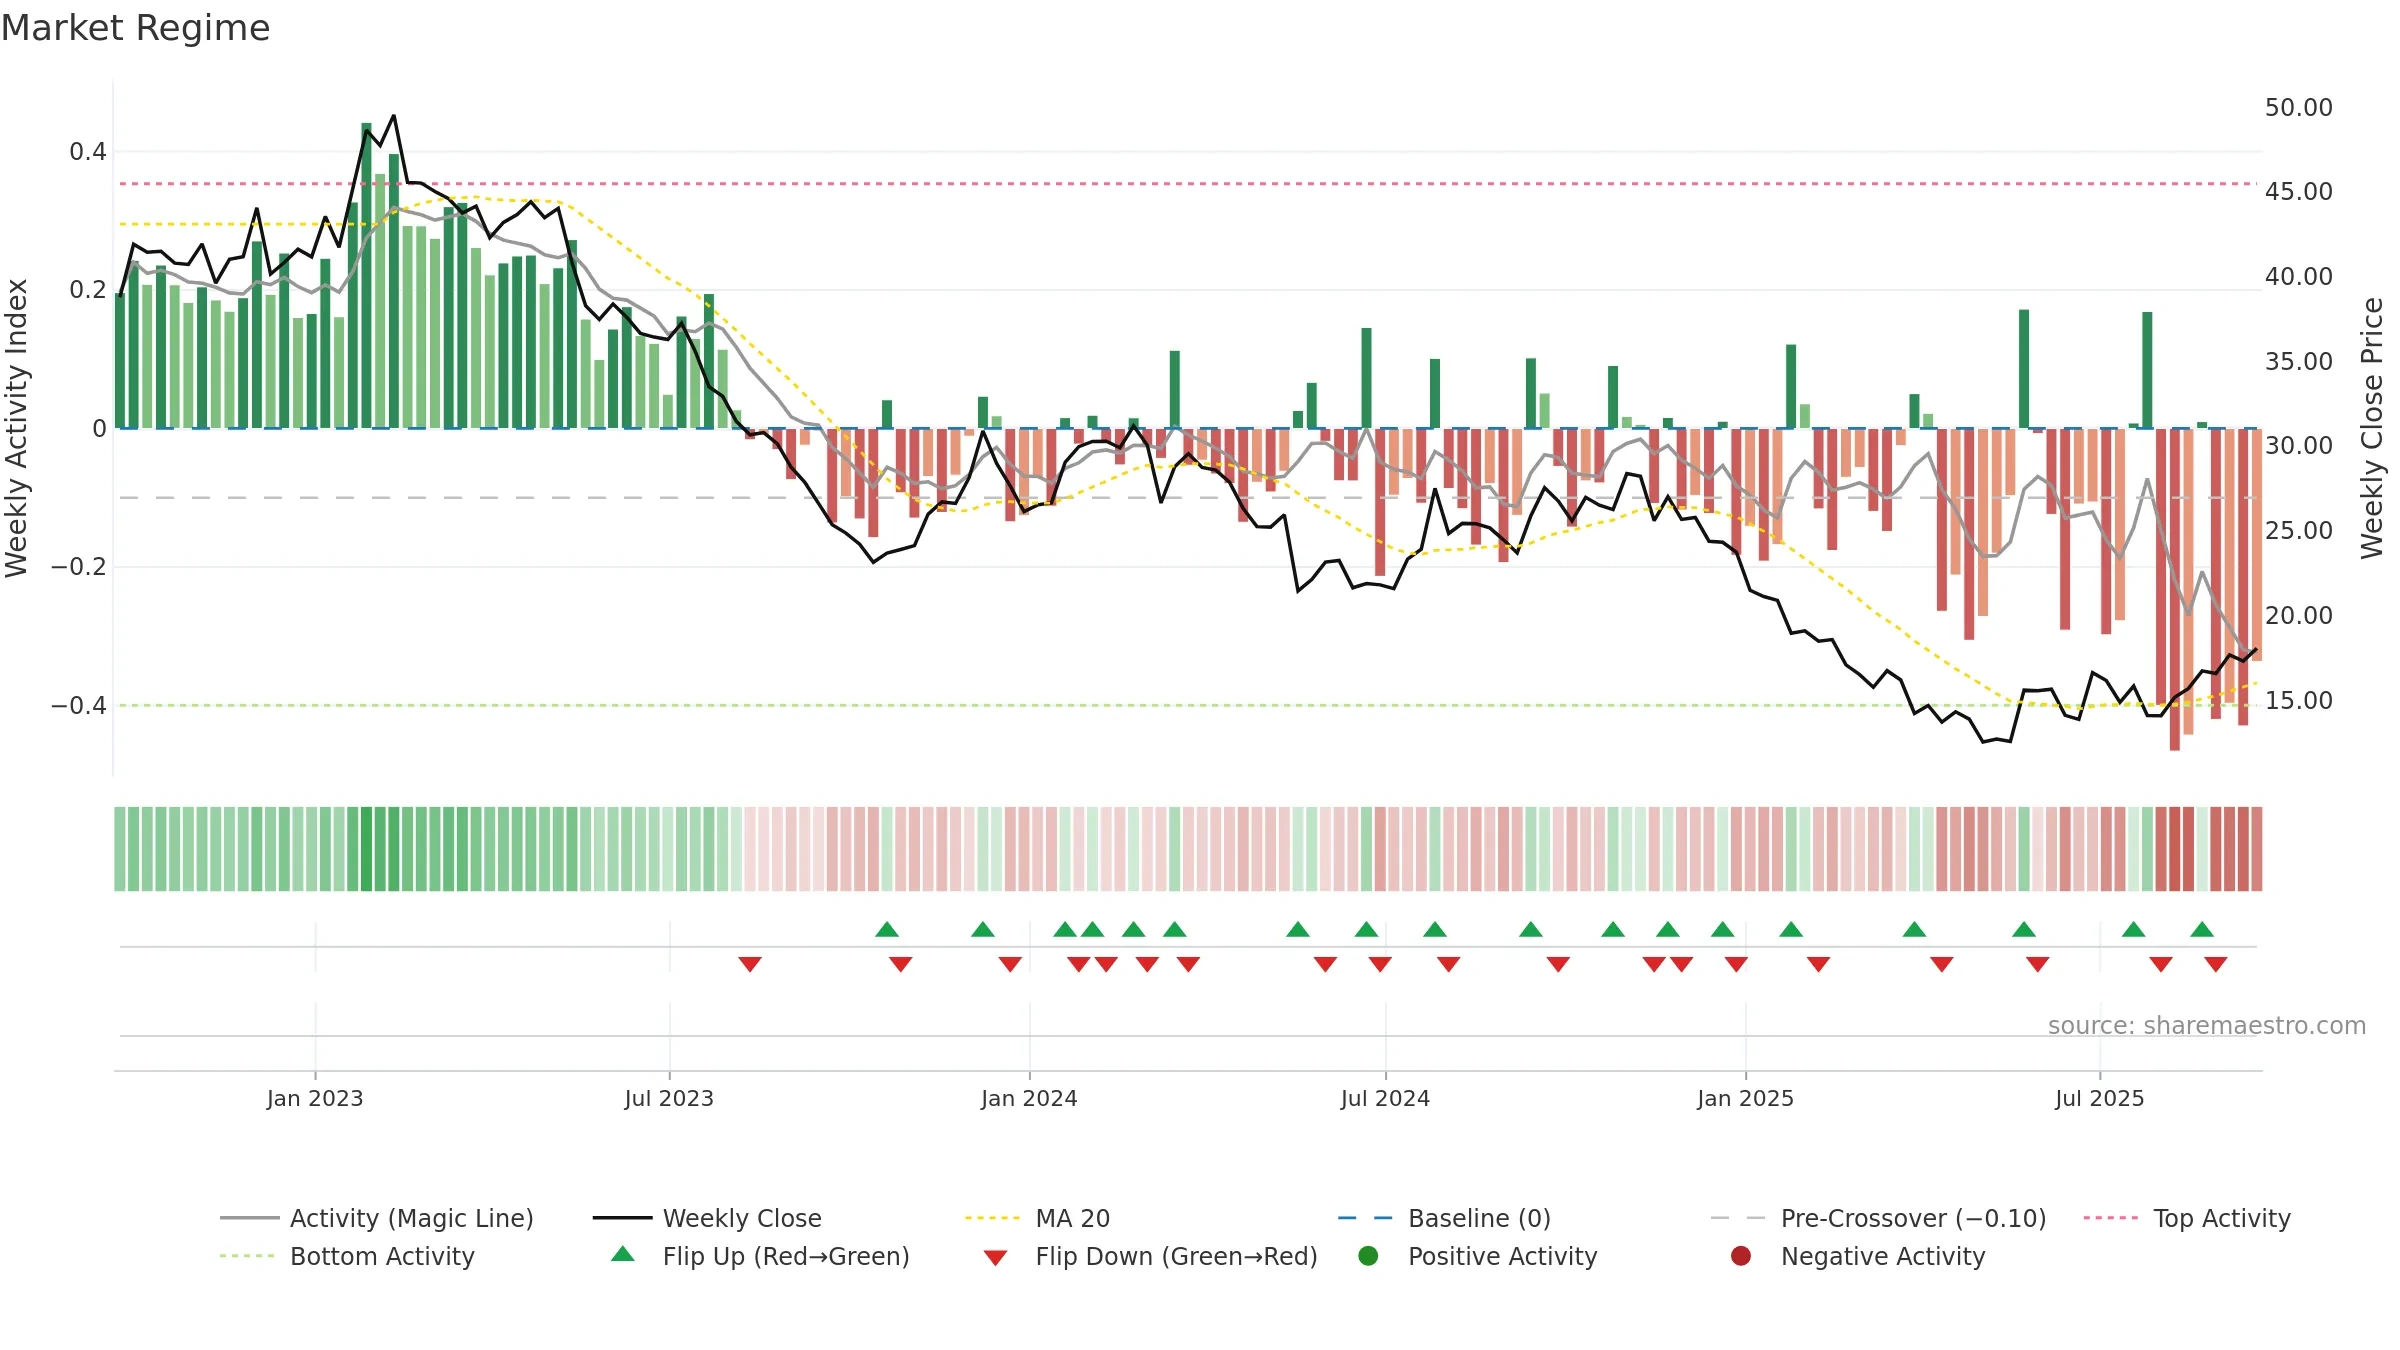Screen dimensions: 2400x1350
Task: Toggle the Activity (Magic Line) legend entry
Action: pos(377,1218)
